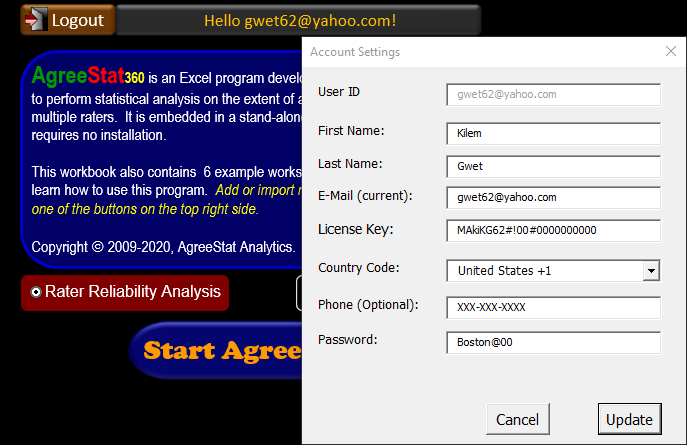Click the Start AgreeStat button

tap(217, 350)
